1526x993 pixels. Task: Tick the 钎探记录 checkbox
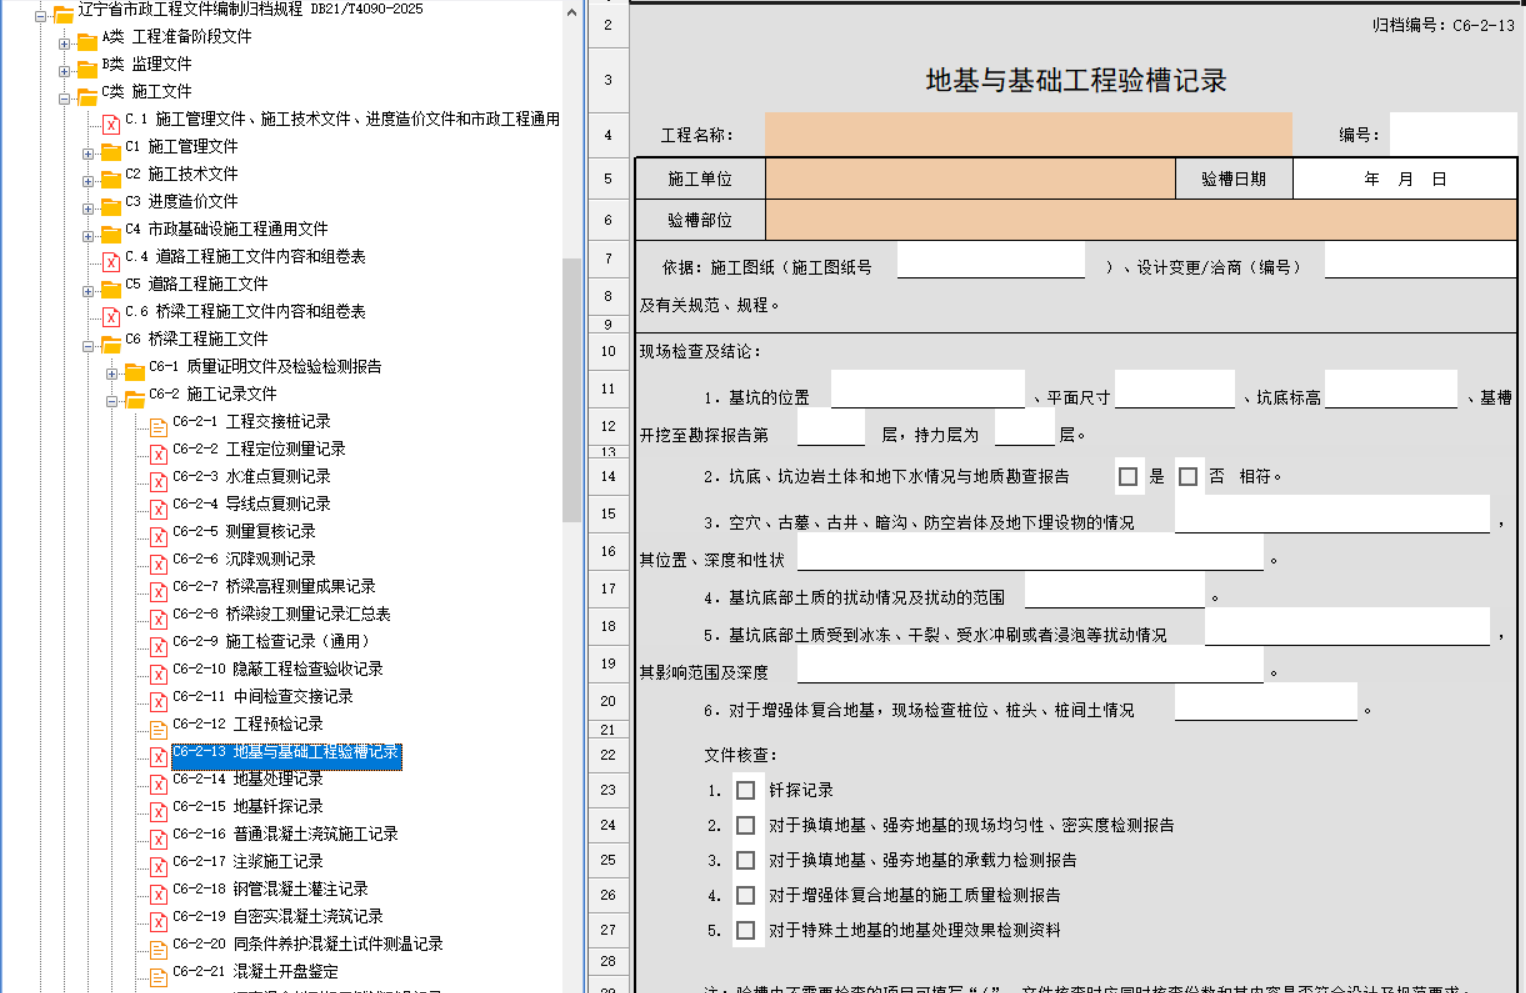pyautogui.click(x=745, y=790)
